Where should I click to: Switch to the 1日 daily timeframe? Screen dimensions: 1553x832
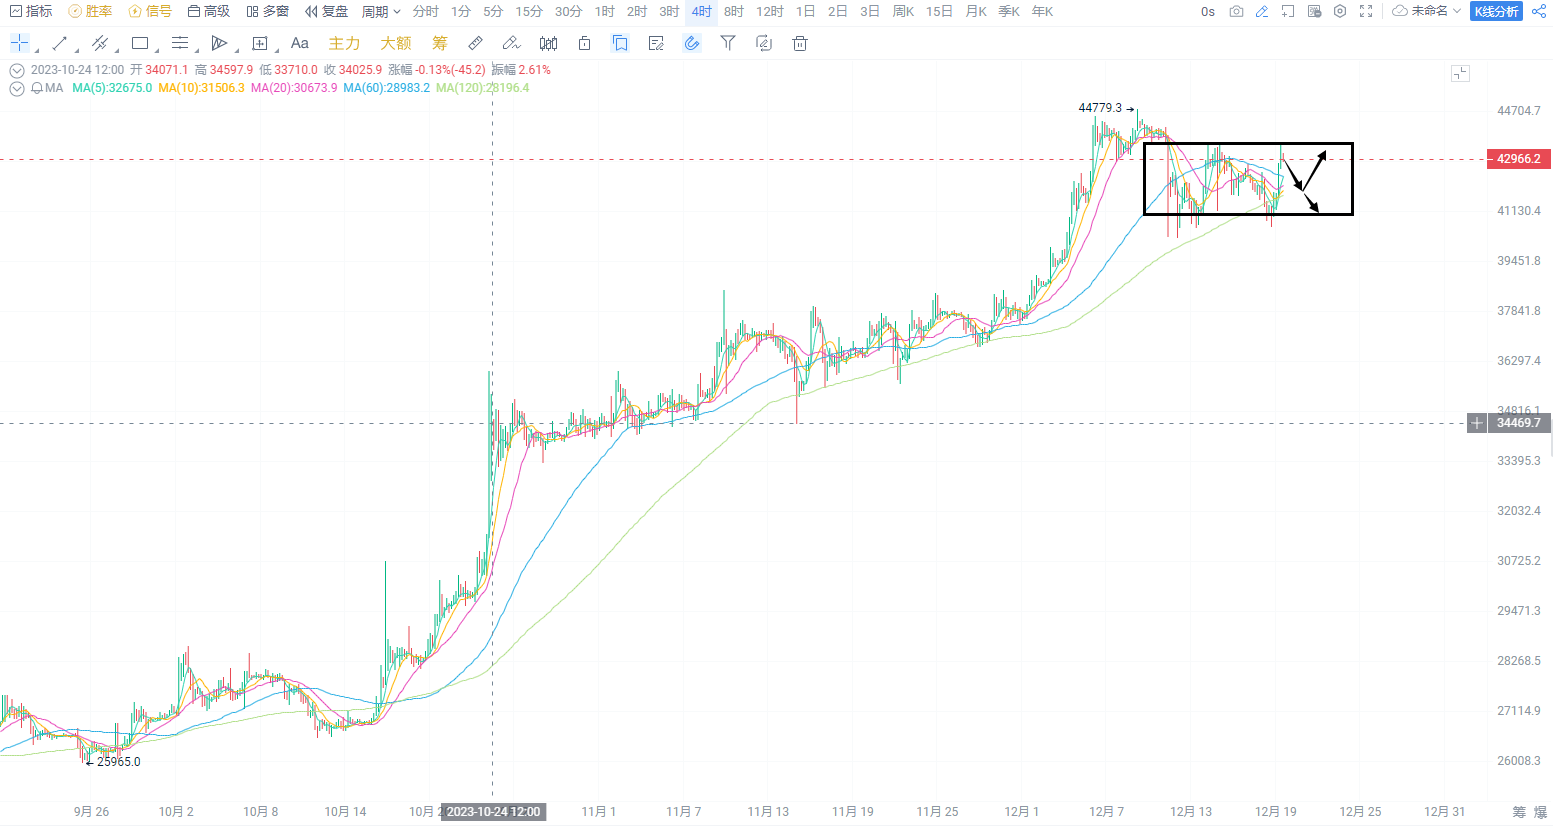(806, 11)
